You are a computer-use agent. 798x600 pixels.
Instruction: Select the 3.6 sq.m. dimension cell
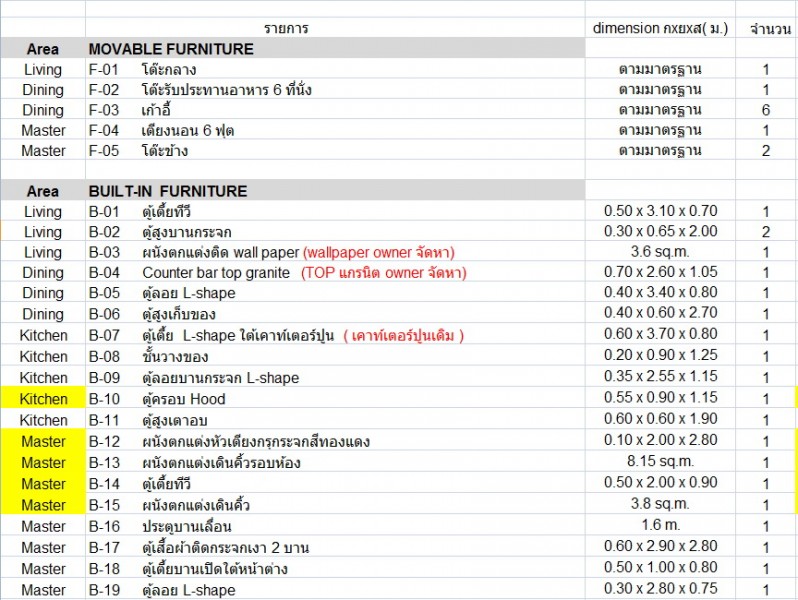660,252
